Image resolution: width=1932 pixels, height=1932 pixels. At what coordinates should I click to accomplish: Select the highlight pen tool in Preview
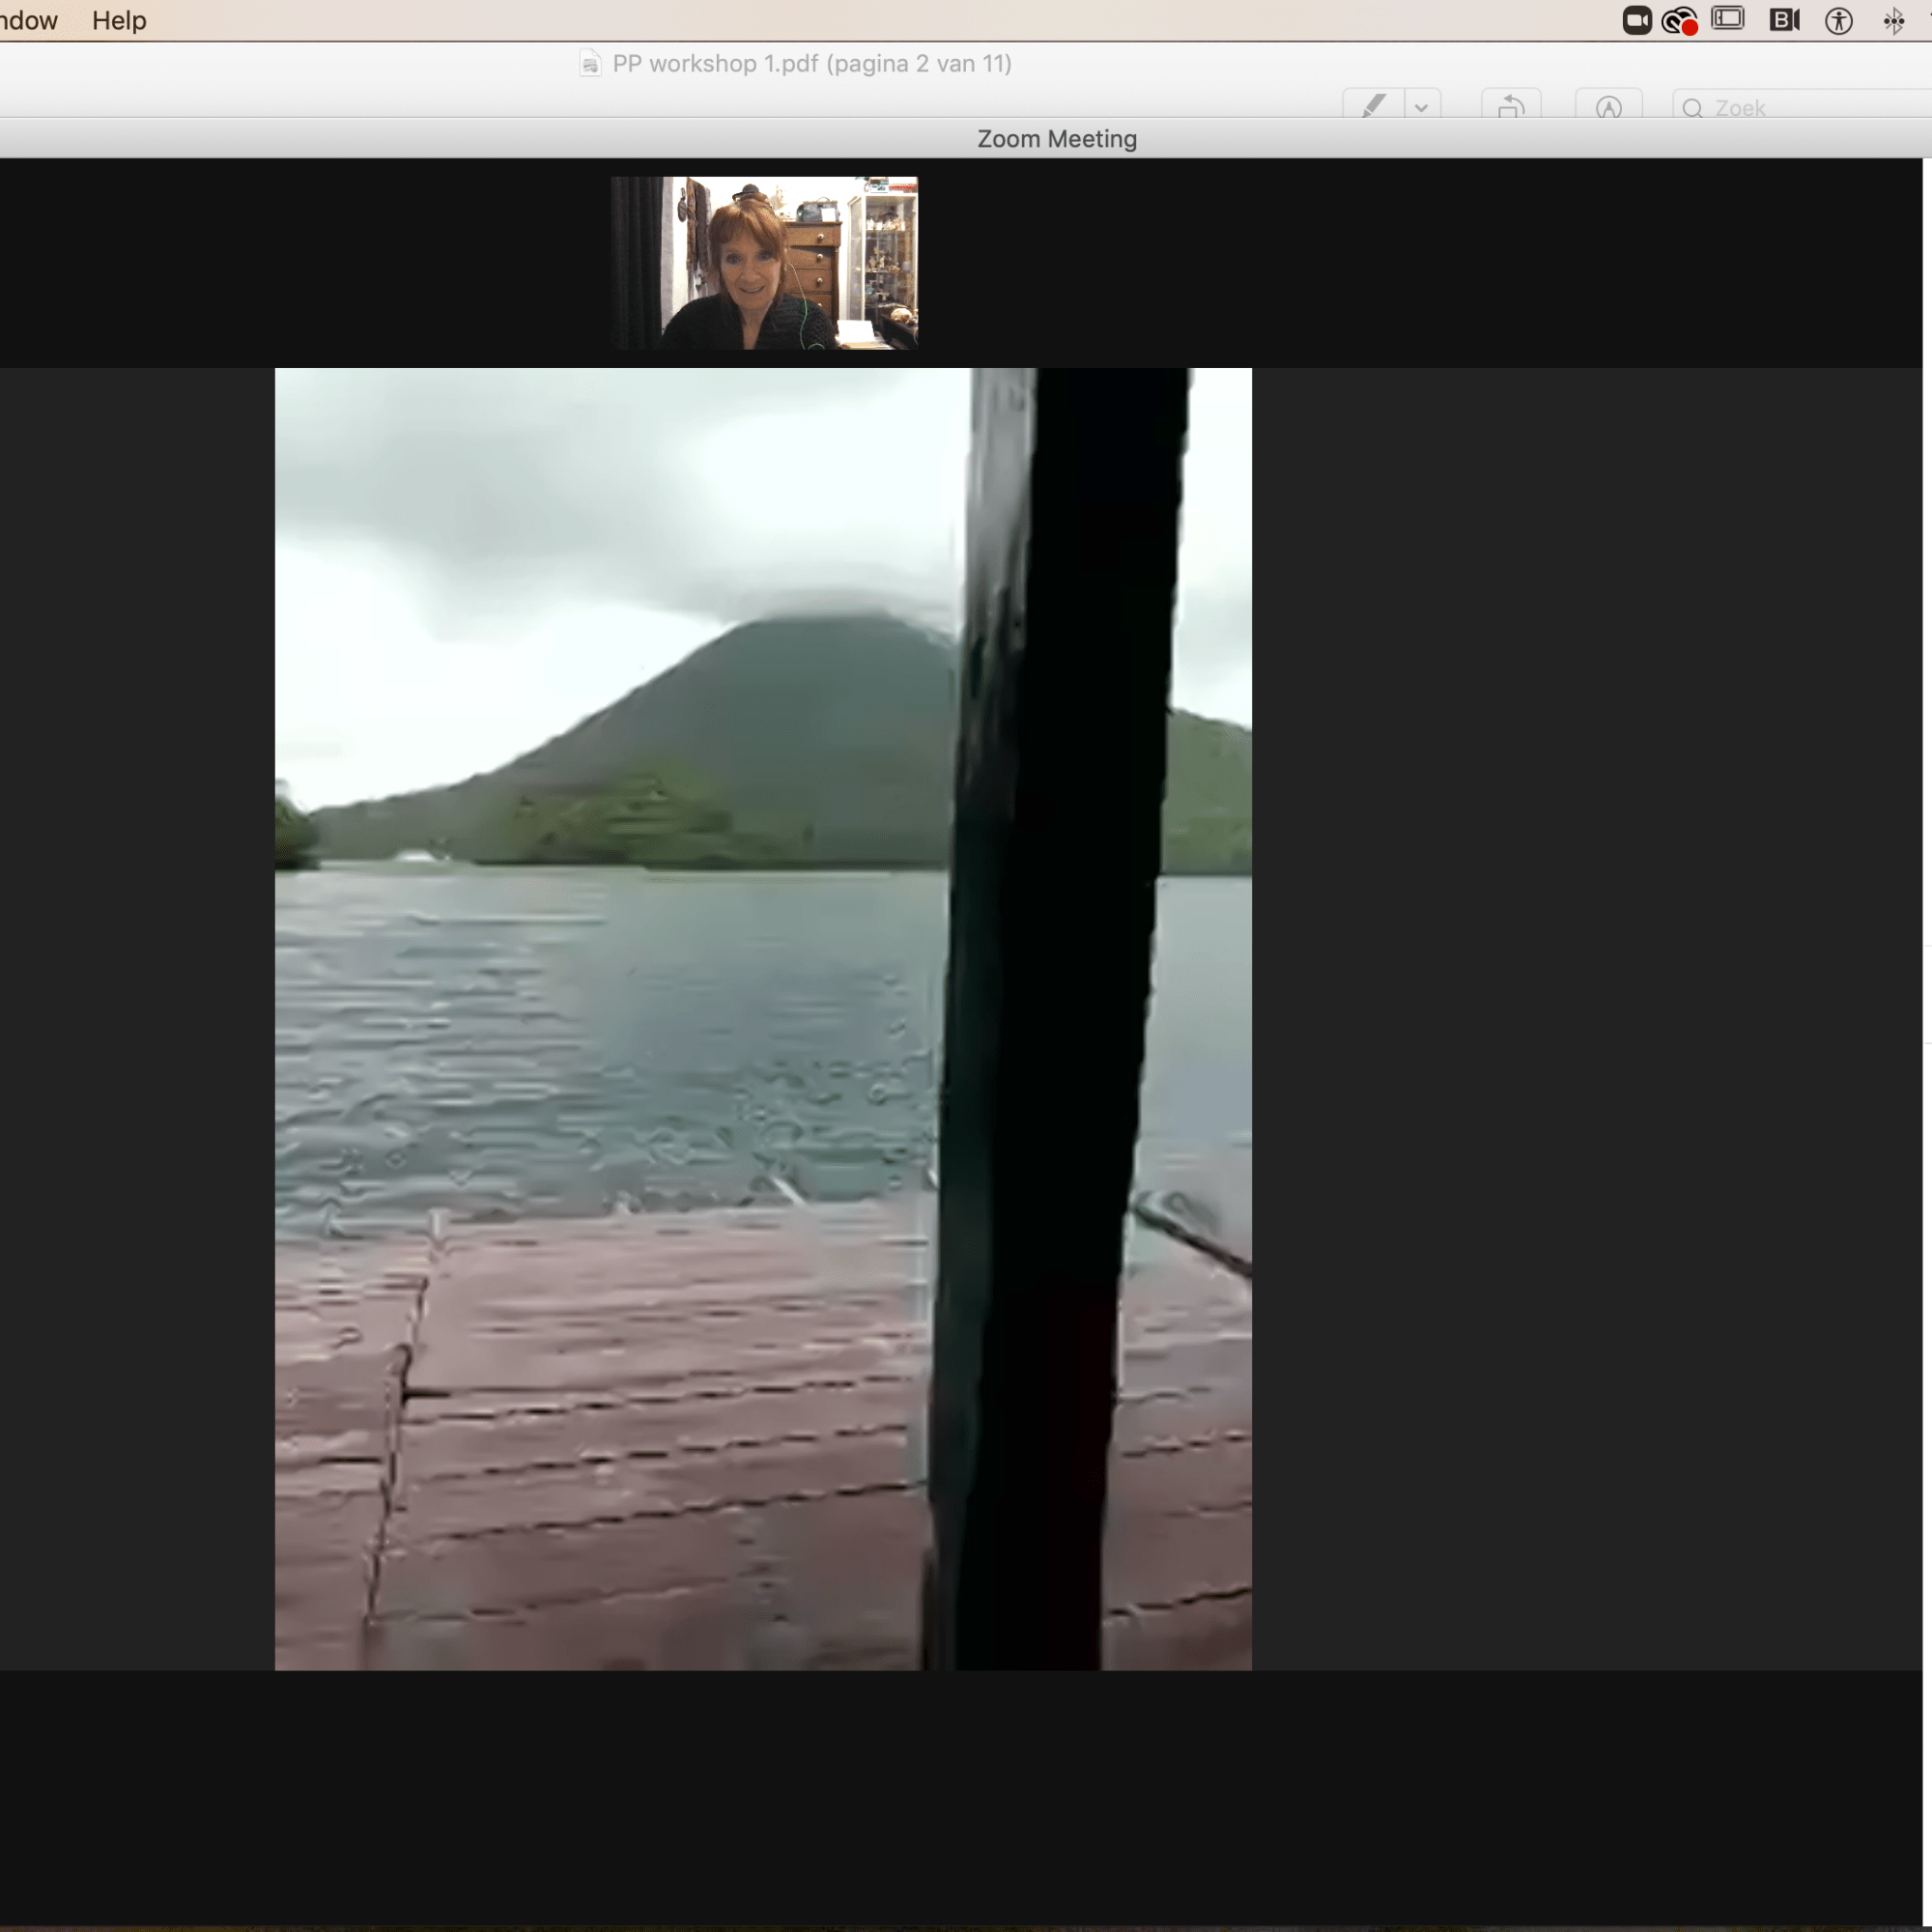1373,106
